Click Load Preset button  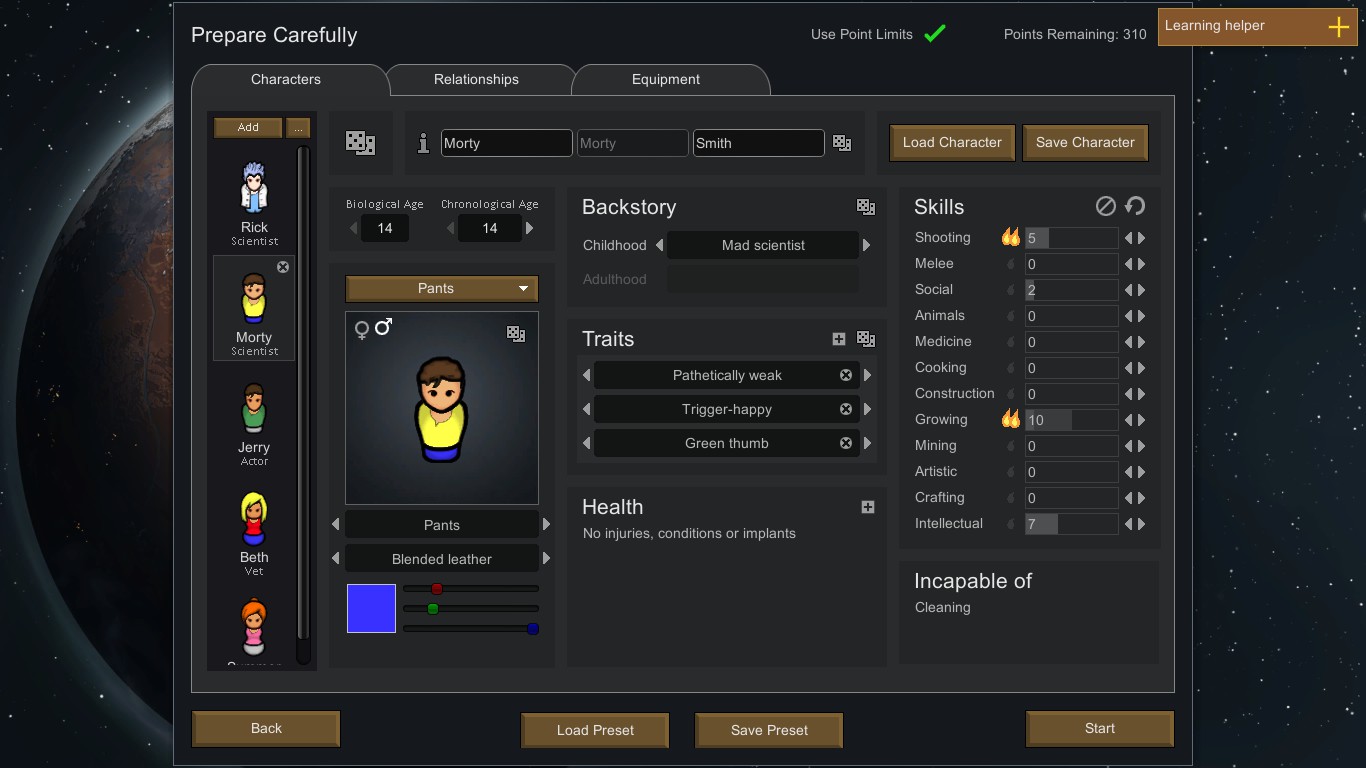(x=595, y=730)
